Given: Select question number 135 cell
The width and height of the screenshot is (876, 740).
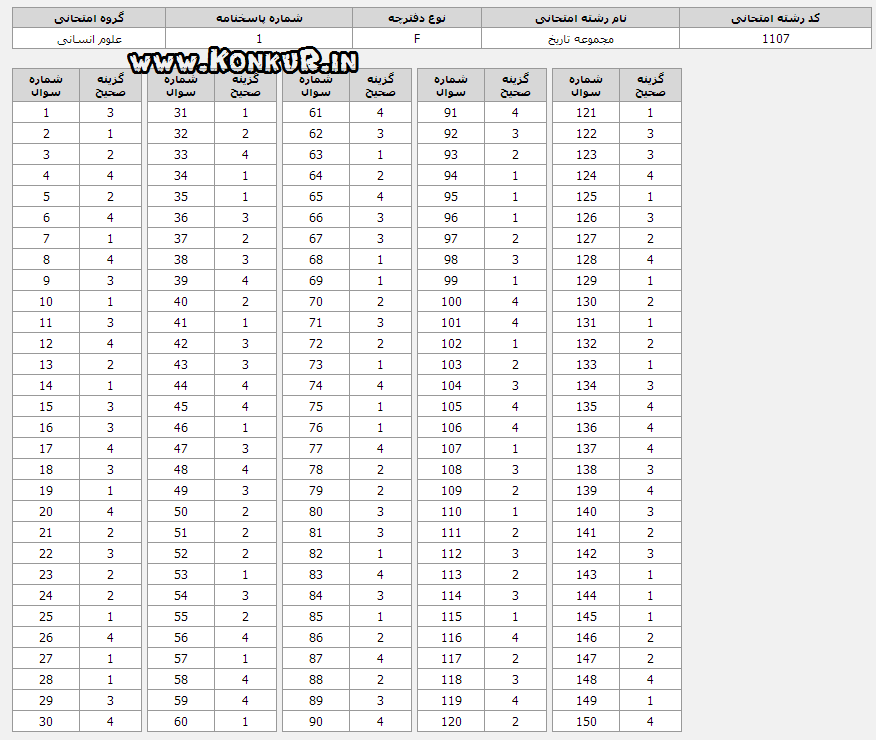Looking at the screenshot, I should (x=586, y=407).
